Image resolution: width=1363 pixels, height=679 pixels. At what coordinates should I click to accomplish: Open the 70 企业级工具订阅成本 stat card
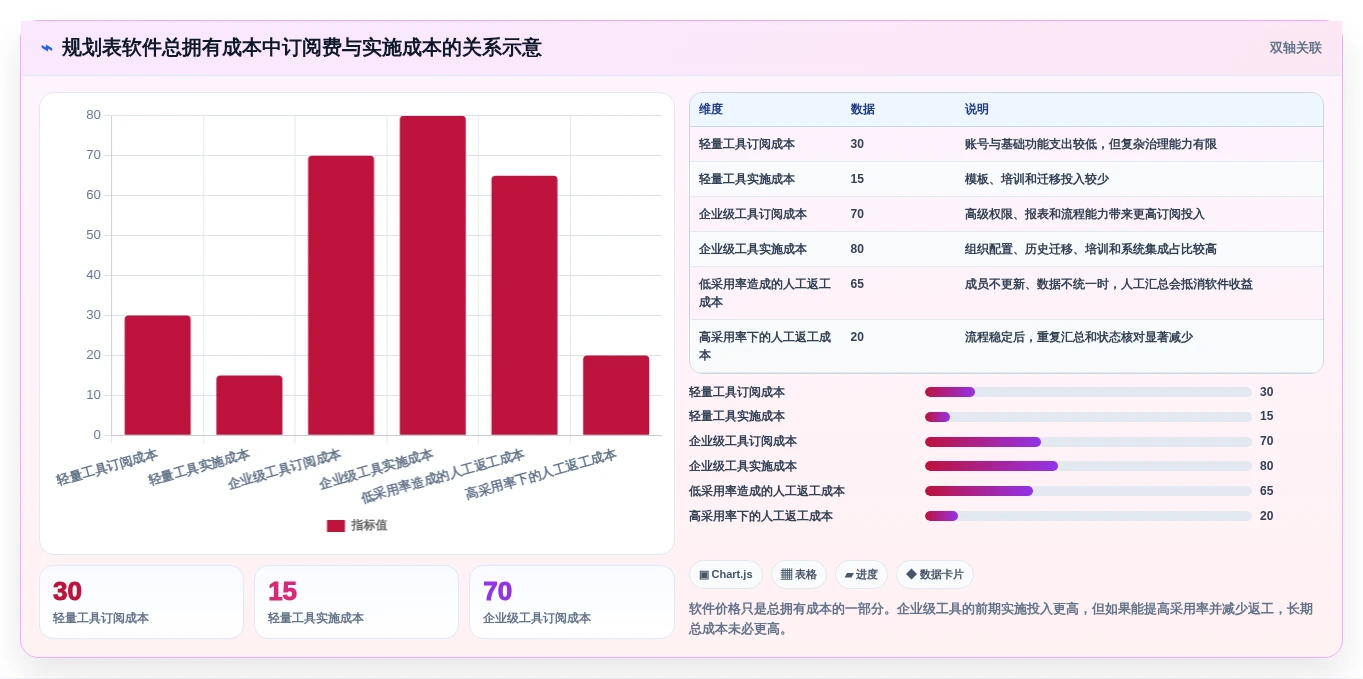pyautogui.click(x=572, y=602)
